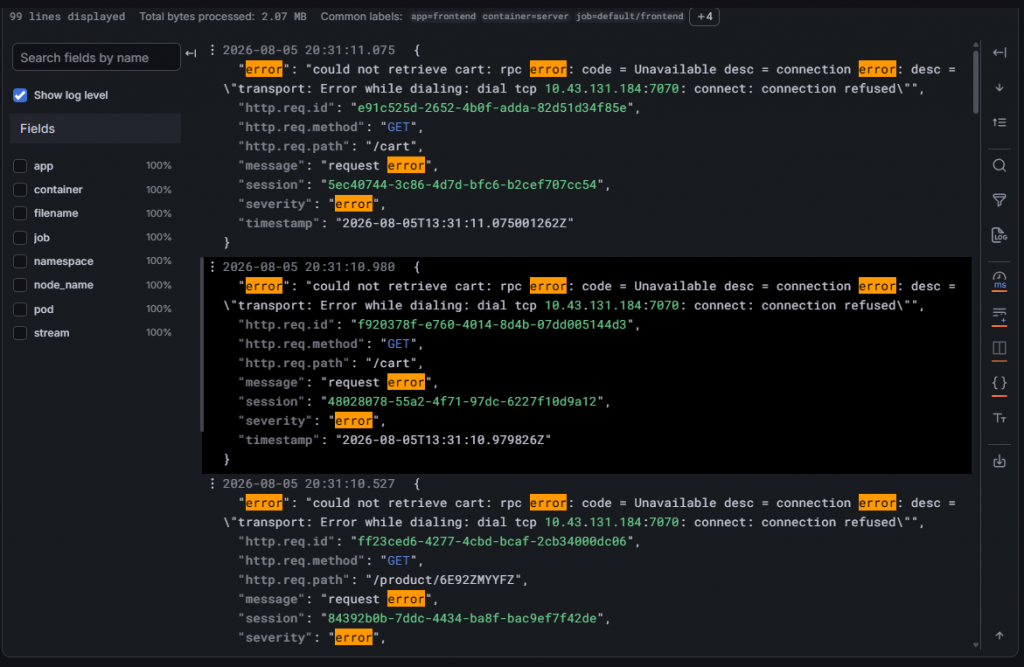The height and width of the screenshot is (667, 1024).
Task: Click the path /product/6E92ZMYYFZ
Action: pos(443,580)
